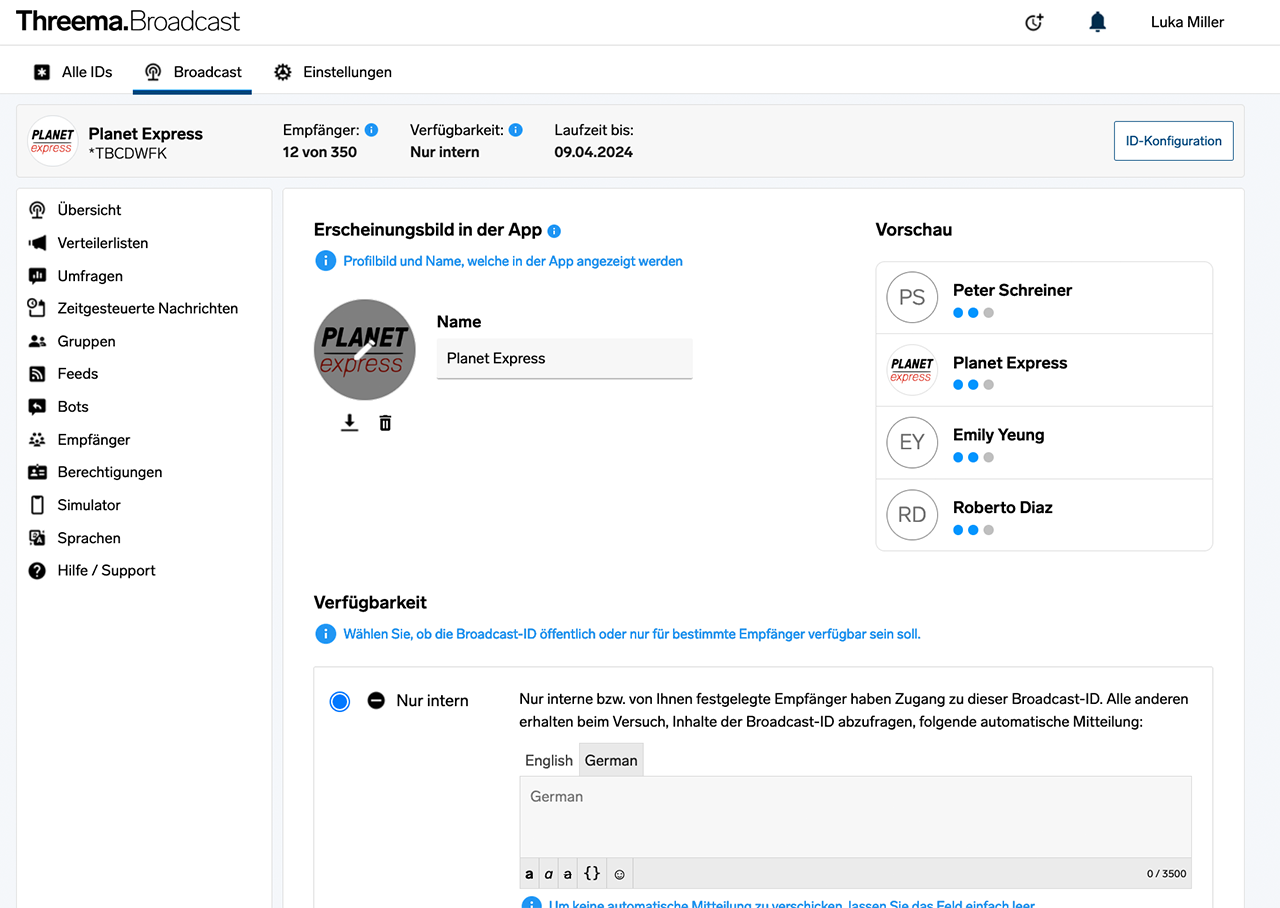Open the emoji picker in message editor
Screen dimensions: 1280x908
pos(619,873)
